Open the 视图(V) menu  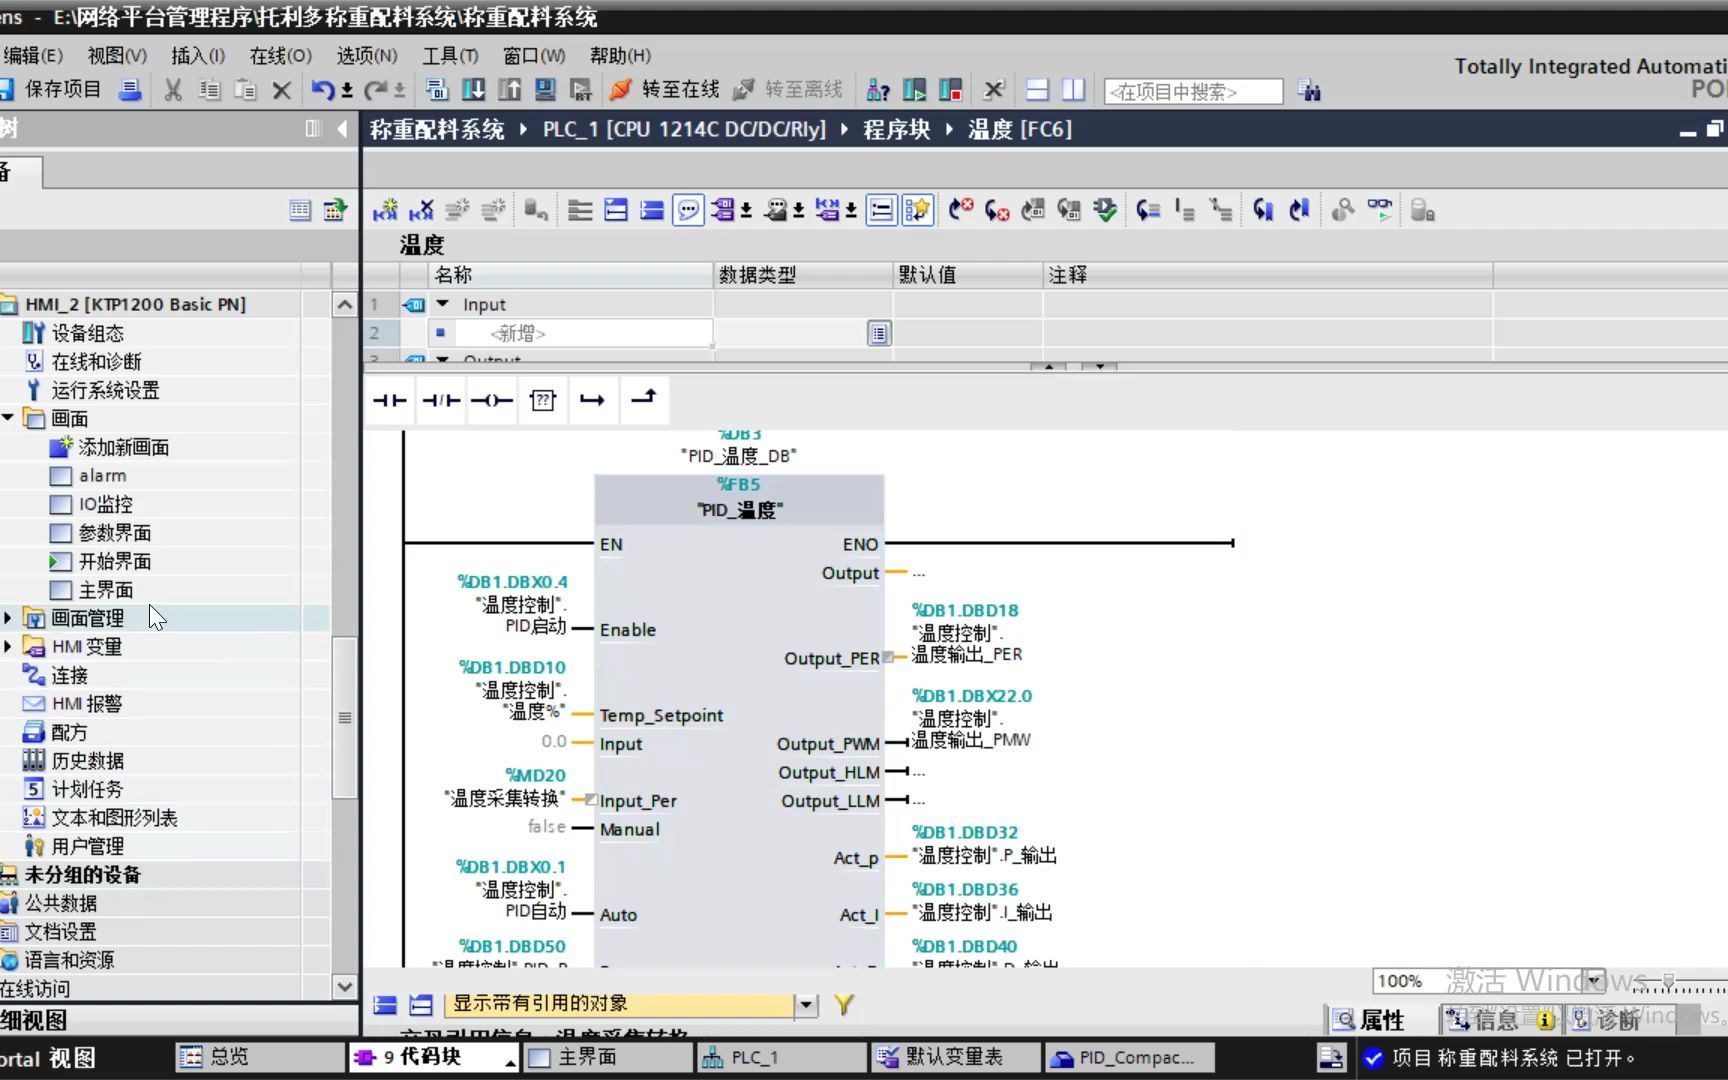(x=117, y=56)
